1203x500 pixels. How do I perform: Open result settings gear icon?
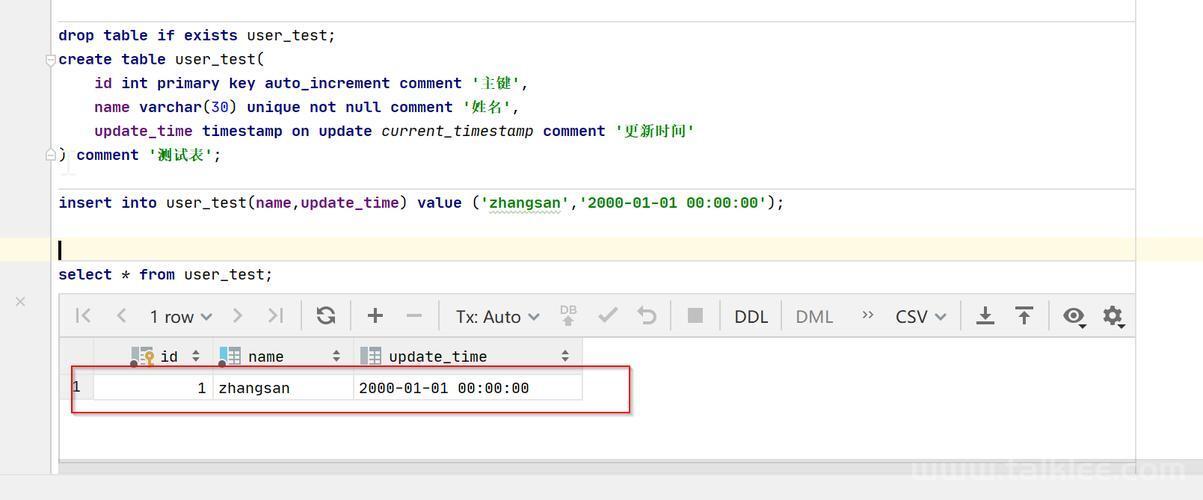pos(1113,317)
